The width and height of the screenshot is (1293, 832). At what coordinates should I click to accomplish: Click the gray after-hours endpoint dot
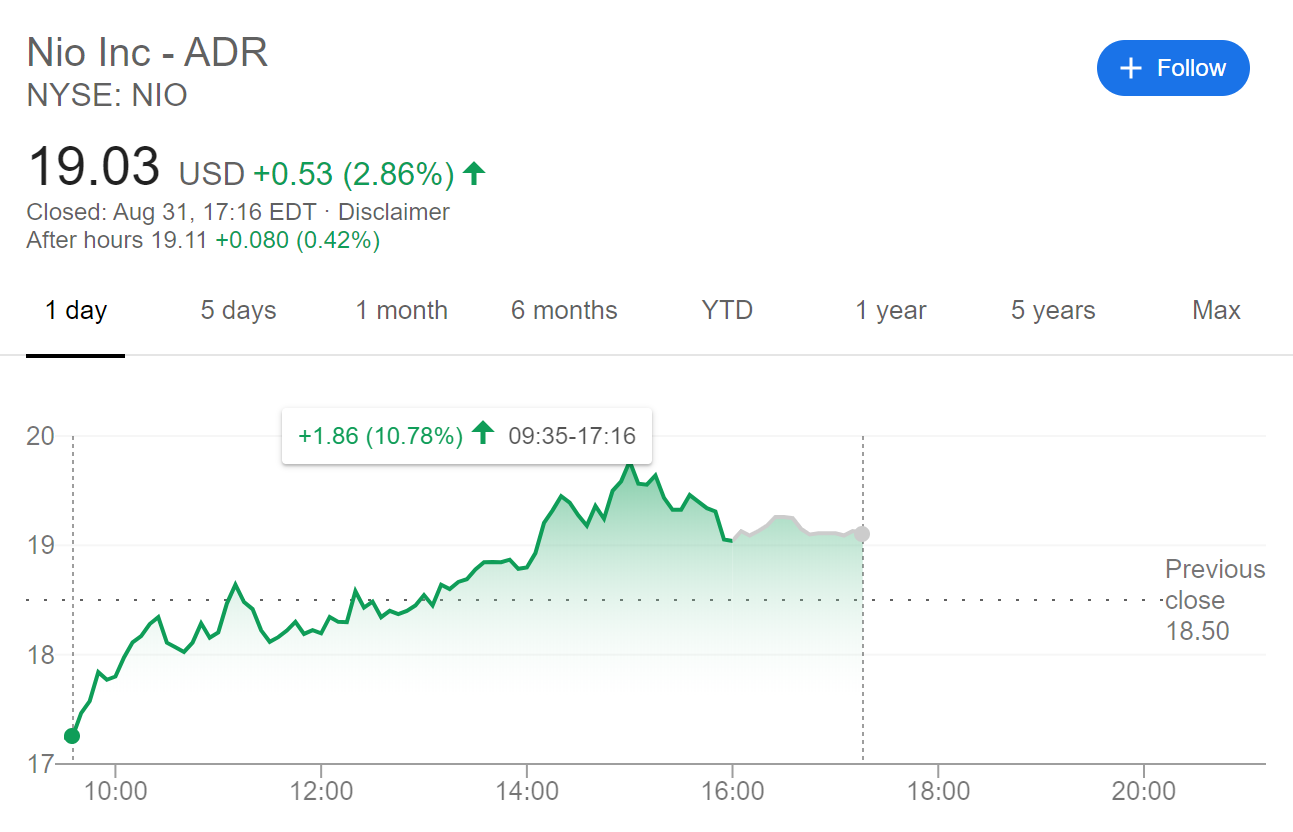862,533
